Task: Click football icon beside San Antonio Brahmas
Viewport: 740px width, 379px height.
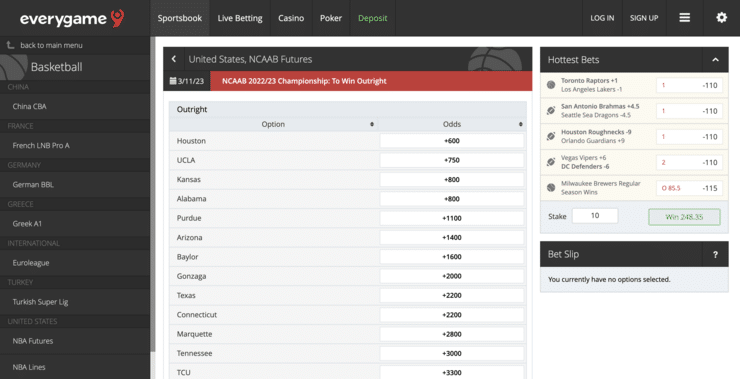Action: [551, 110]
